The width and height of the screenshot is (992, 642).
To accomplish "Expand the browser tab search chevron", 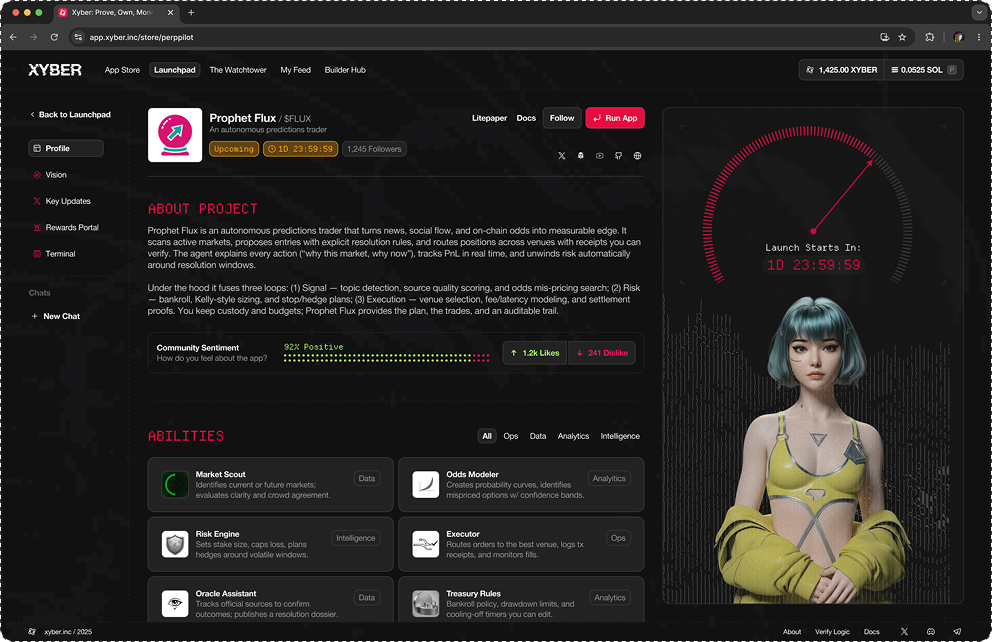I will 978,13.
